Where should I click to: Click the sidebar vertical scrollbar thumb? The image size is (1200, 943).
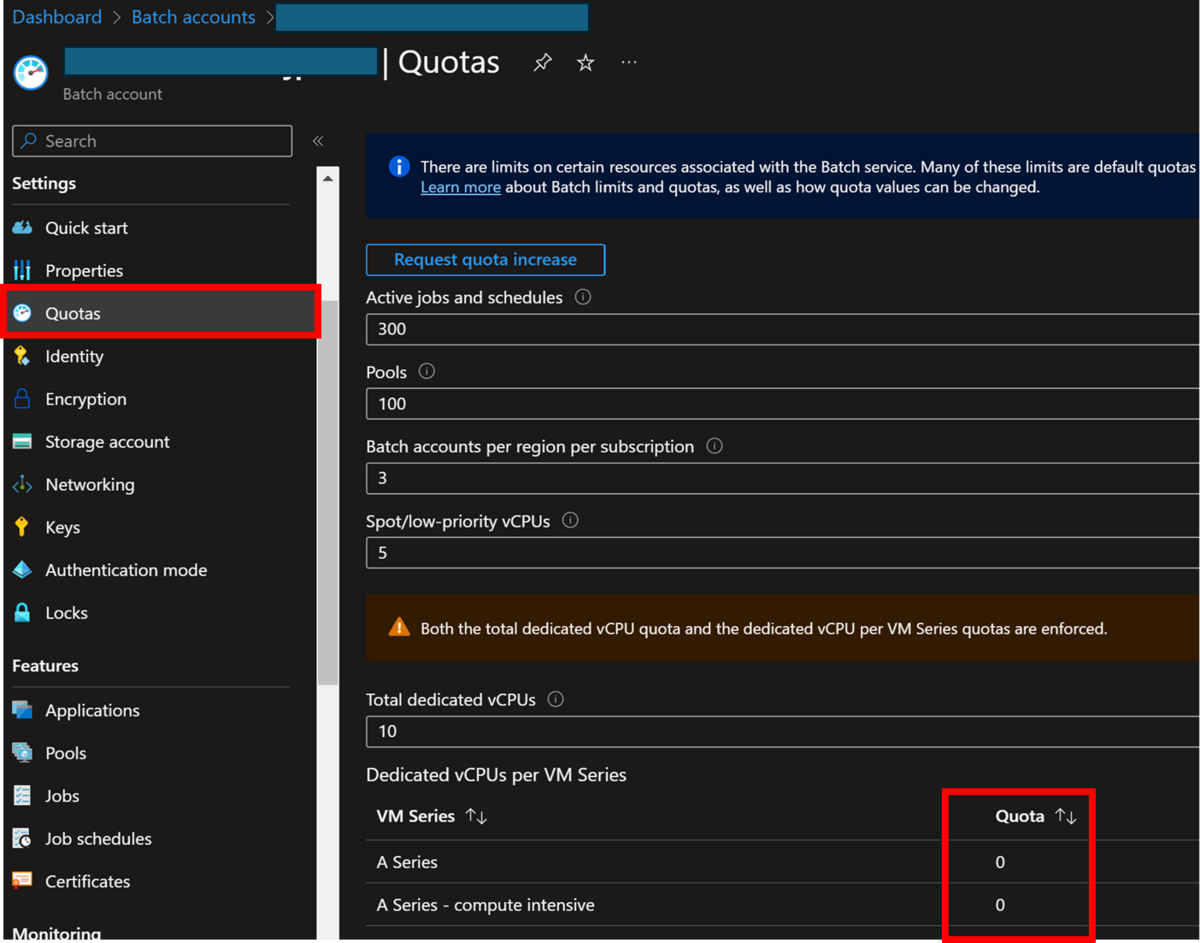click(328, 495)
